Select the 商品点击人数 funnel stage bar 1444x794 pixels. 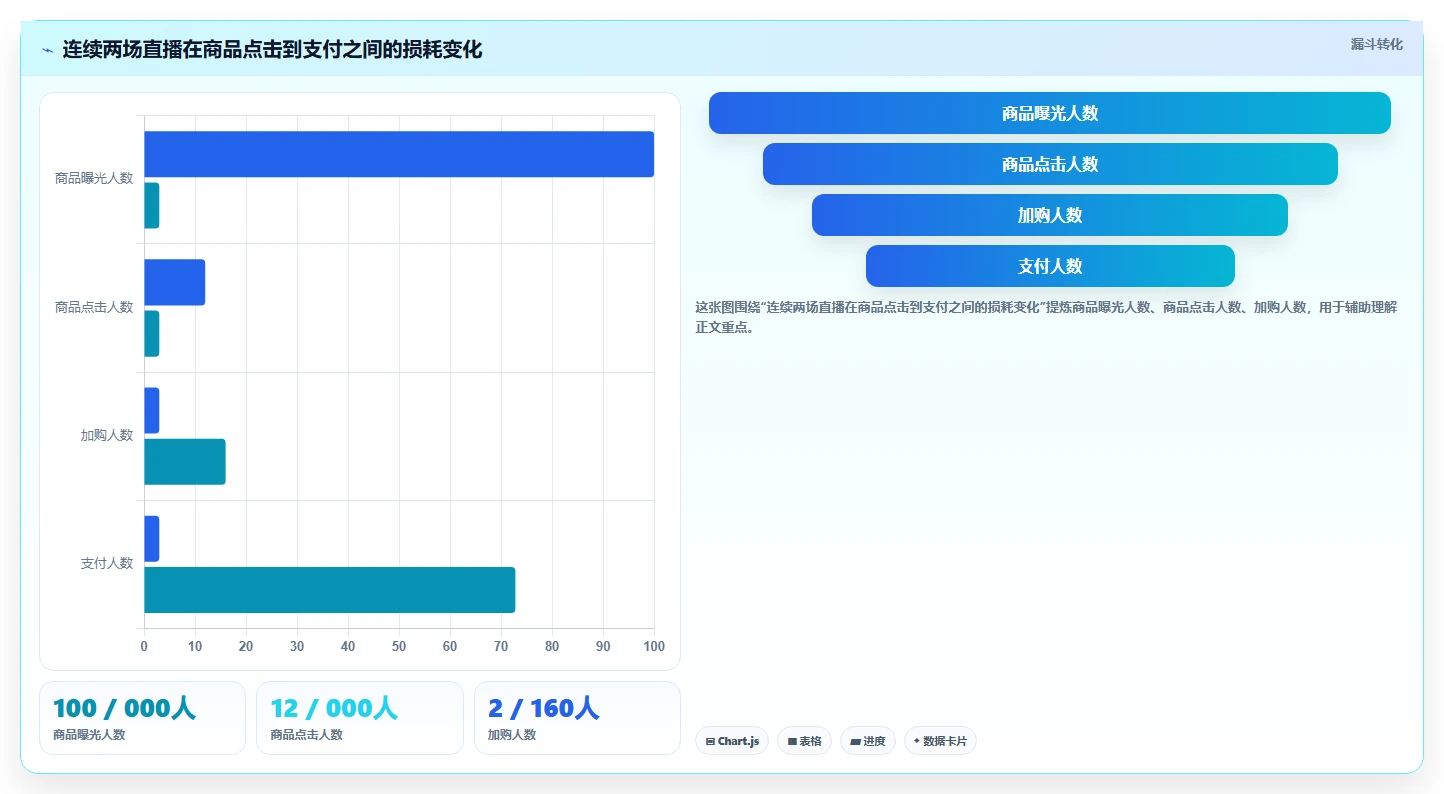pyautogui.click(x=1050, y=164)
